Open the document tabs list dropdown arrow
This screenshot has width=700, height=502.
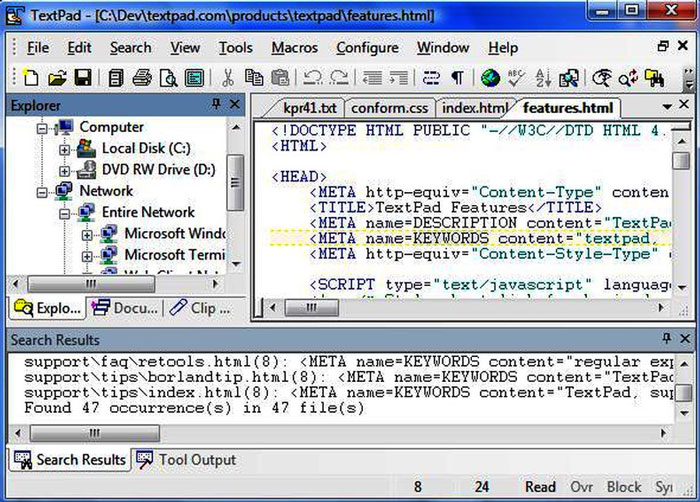point(667,107)
